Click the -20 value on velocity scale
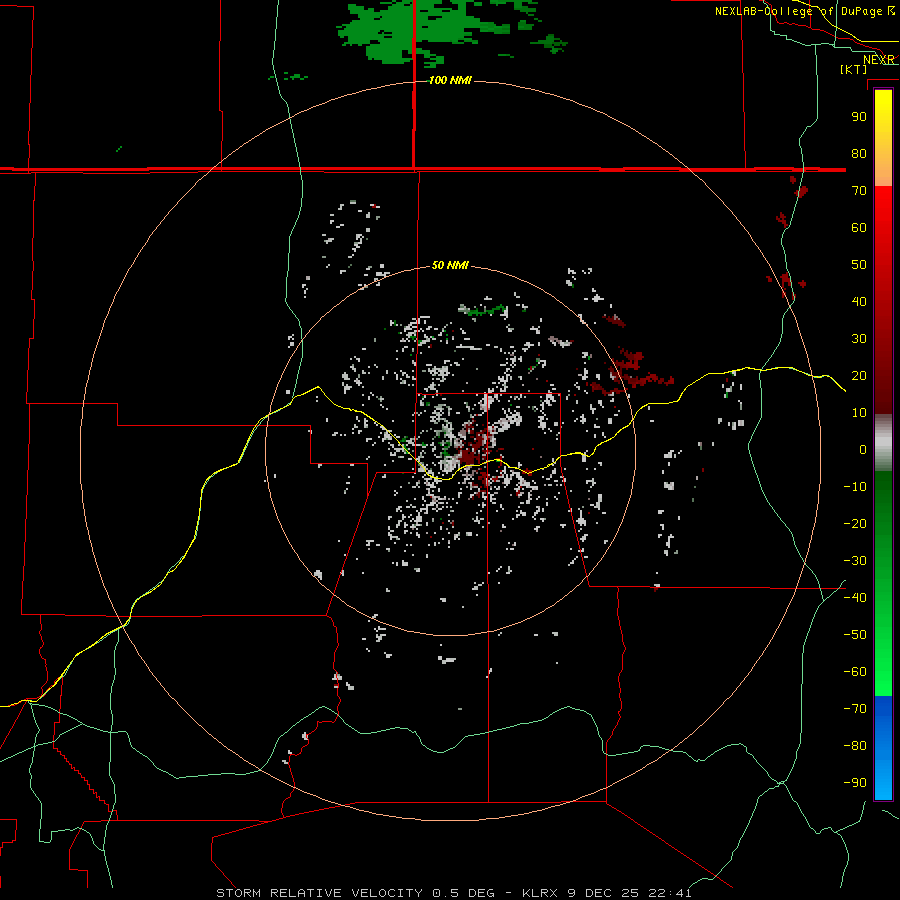Viewport: 900px width, 900px height. pos(855,523)
